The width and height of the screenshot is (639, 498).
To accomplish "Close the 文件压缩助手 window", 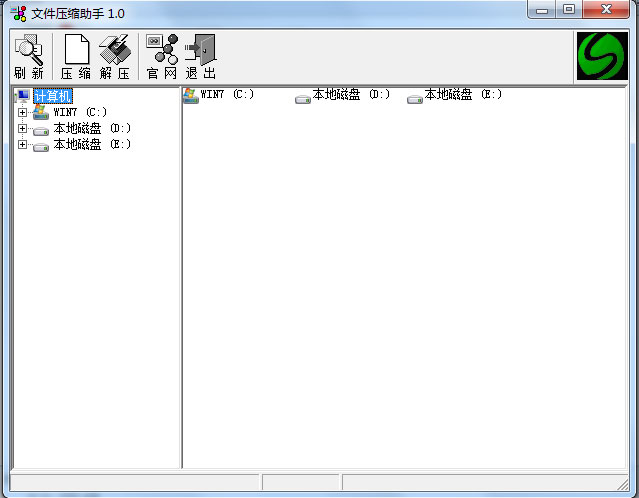I will pos(606,10).
